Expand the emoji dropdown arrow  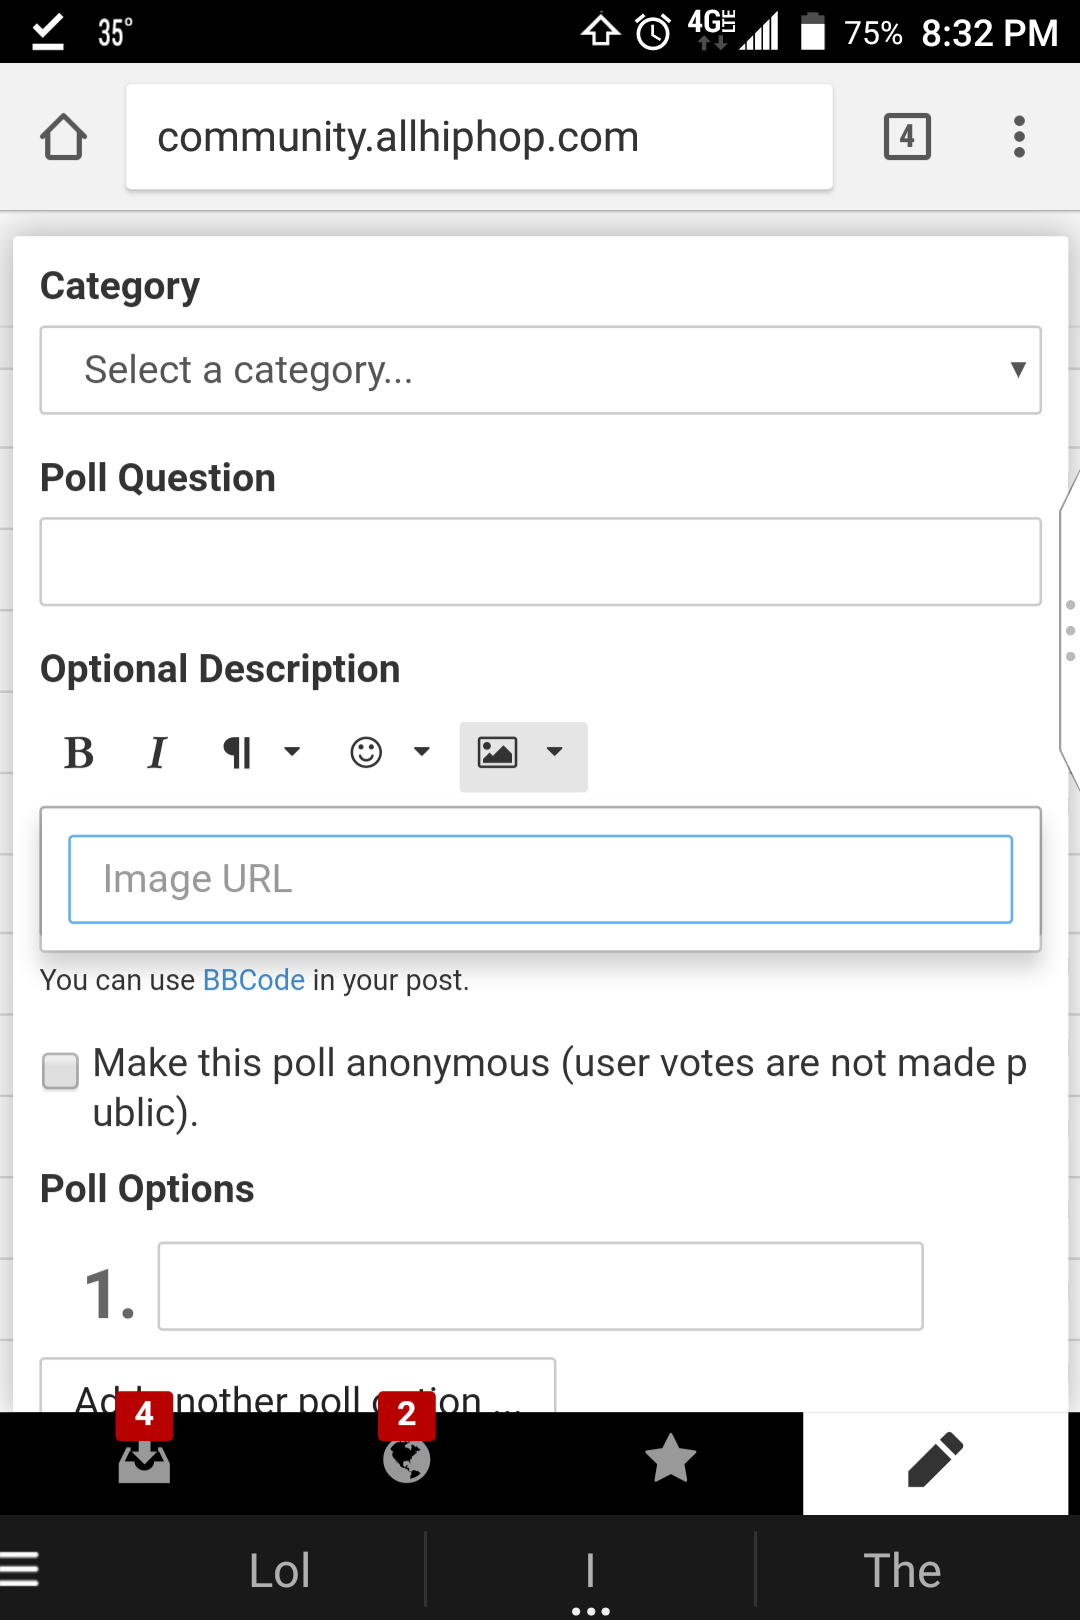coord(422,752)
